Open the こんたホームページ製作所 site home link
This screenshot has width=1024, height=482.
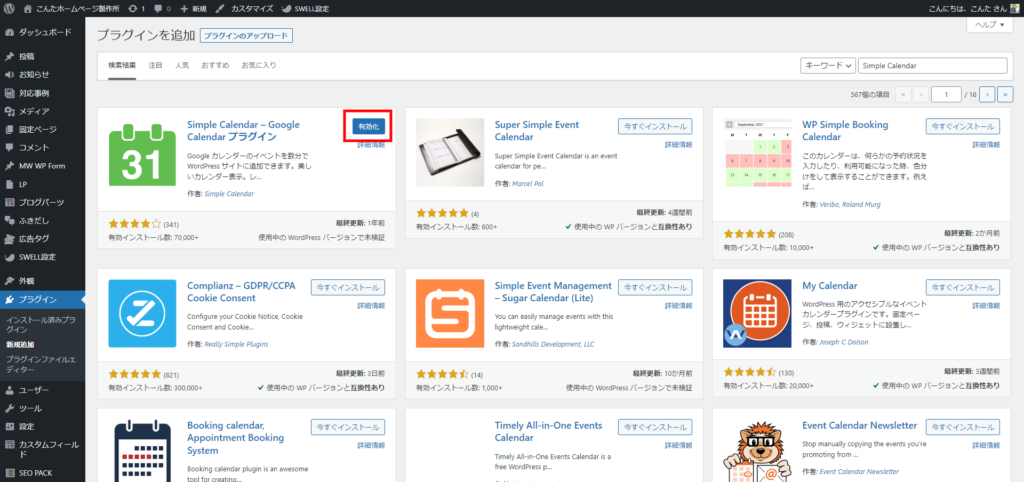coord(71,9)
